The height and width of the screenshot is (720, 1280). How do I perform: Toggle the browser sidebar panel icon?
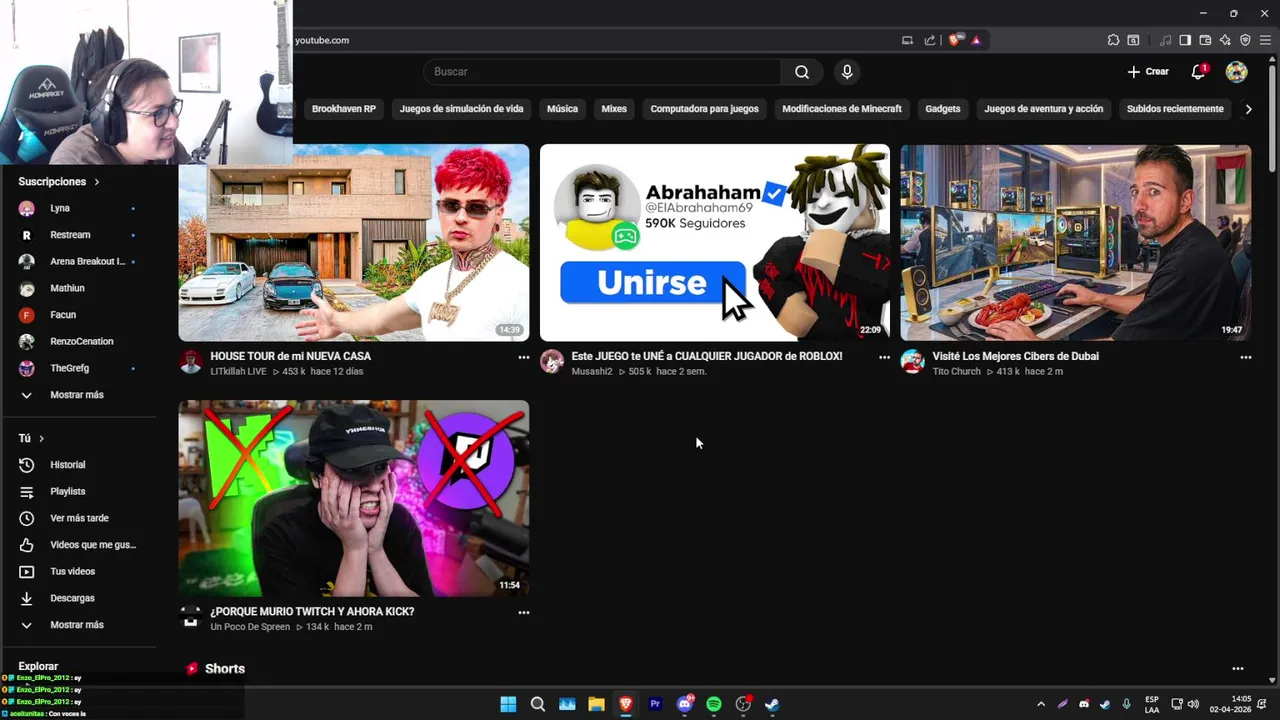1185,40
